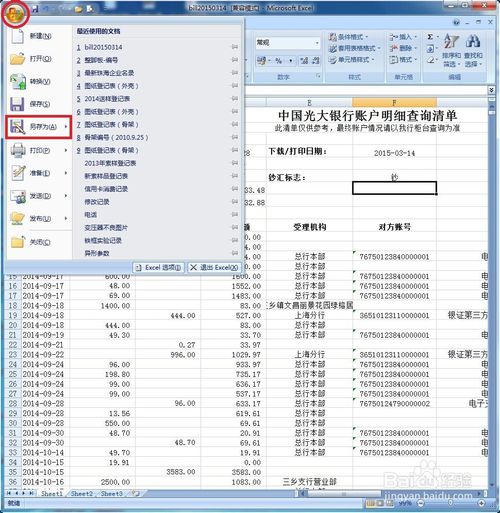Screen dimensions: 500x513
Task: Expand the formula bar chevron
Action: click(491, 90)
